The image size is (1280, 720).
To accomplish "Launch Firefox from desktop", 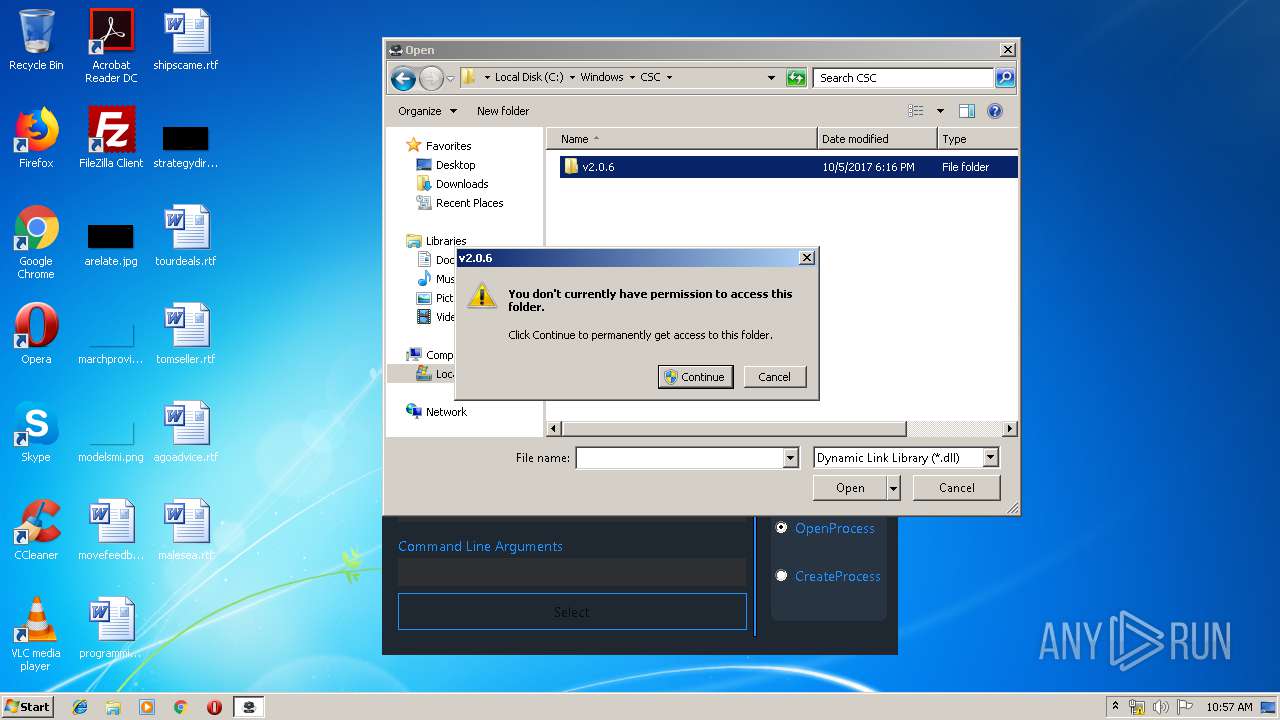I will pos(36,138).
